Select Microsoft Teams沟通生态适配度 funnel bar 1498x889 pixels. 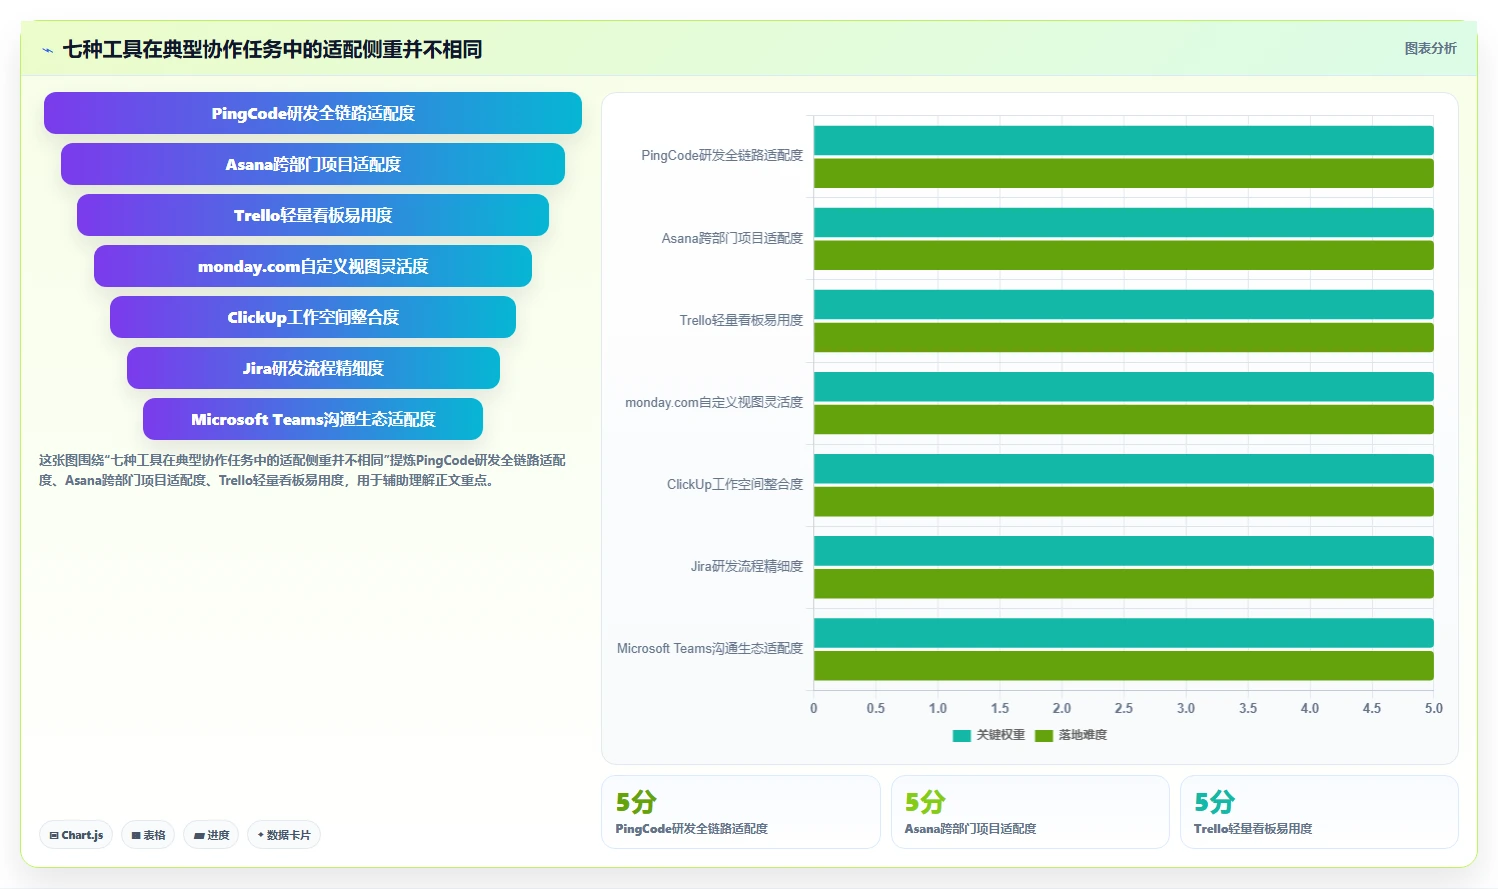(313, 419)
